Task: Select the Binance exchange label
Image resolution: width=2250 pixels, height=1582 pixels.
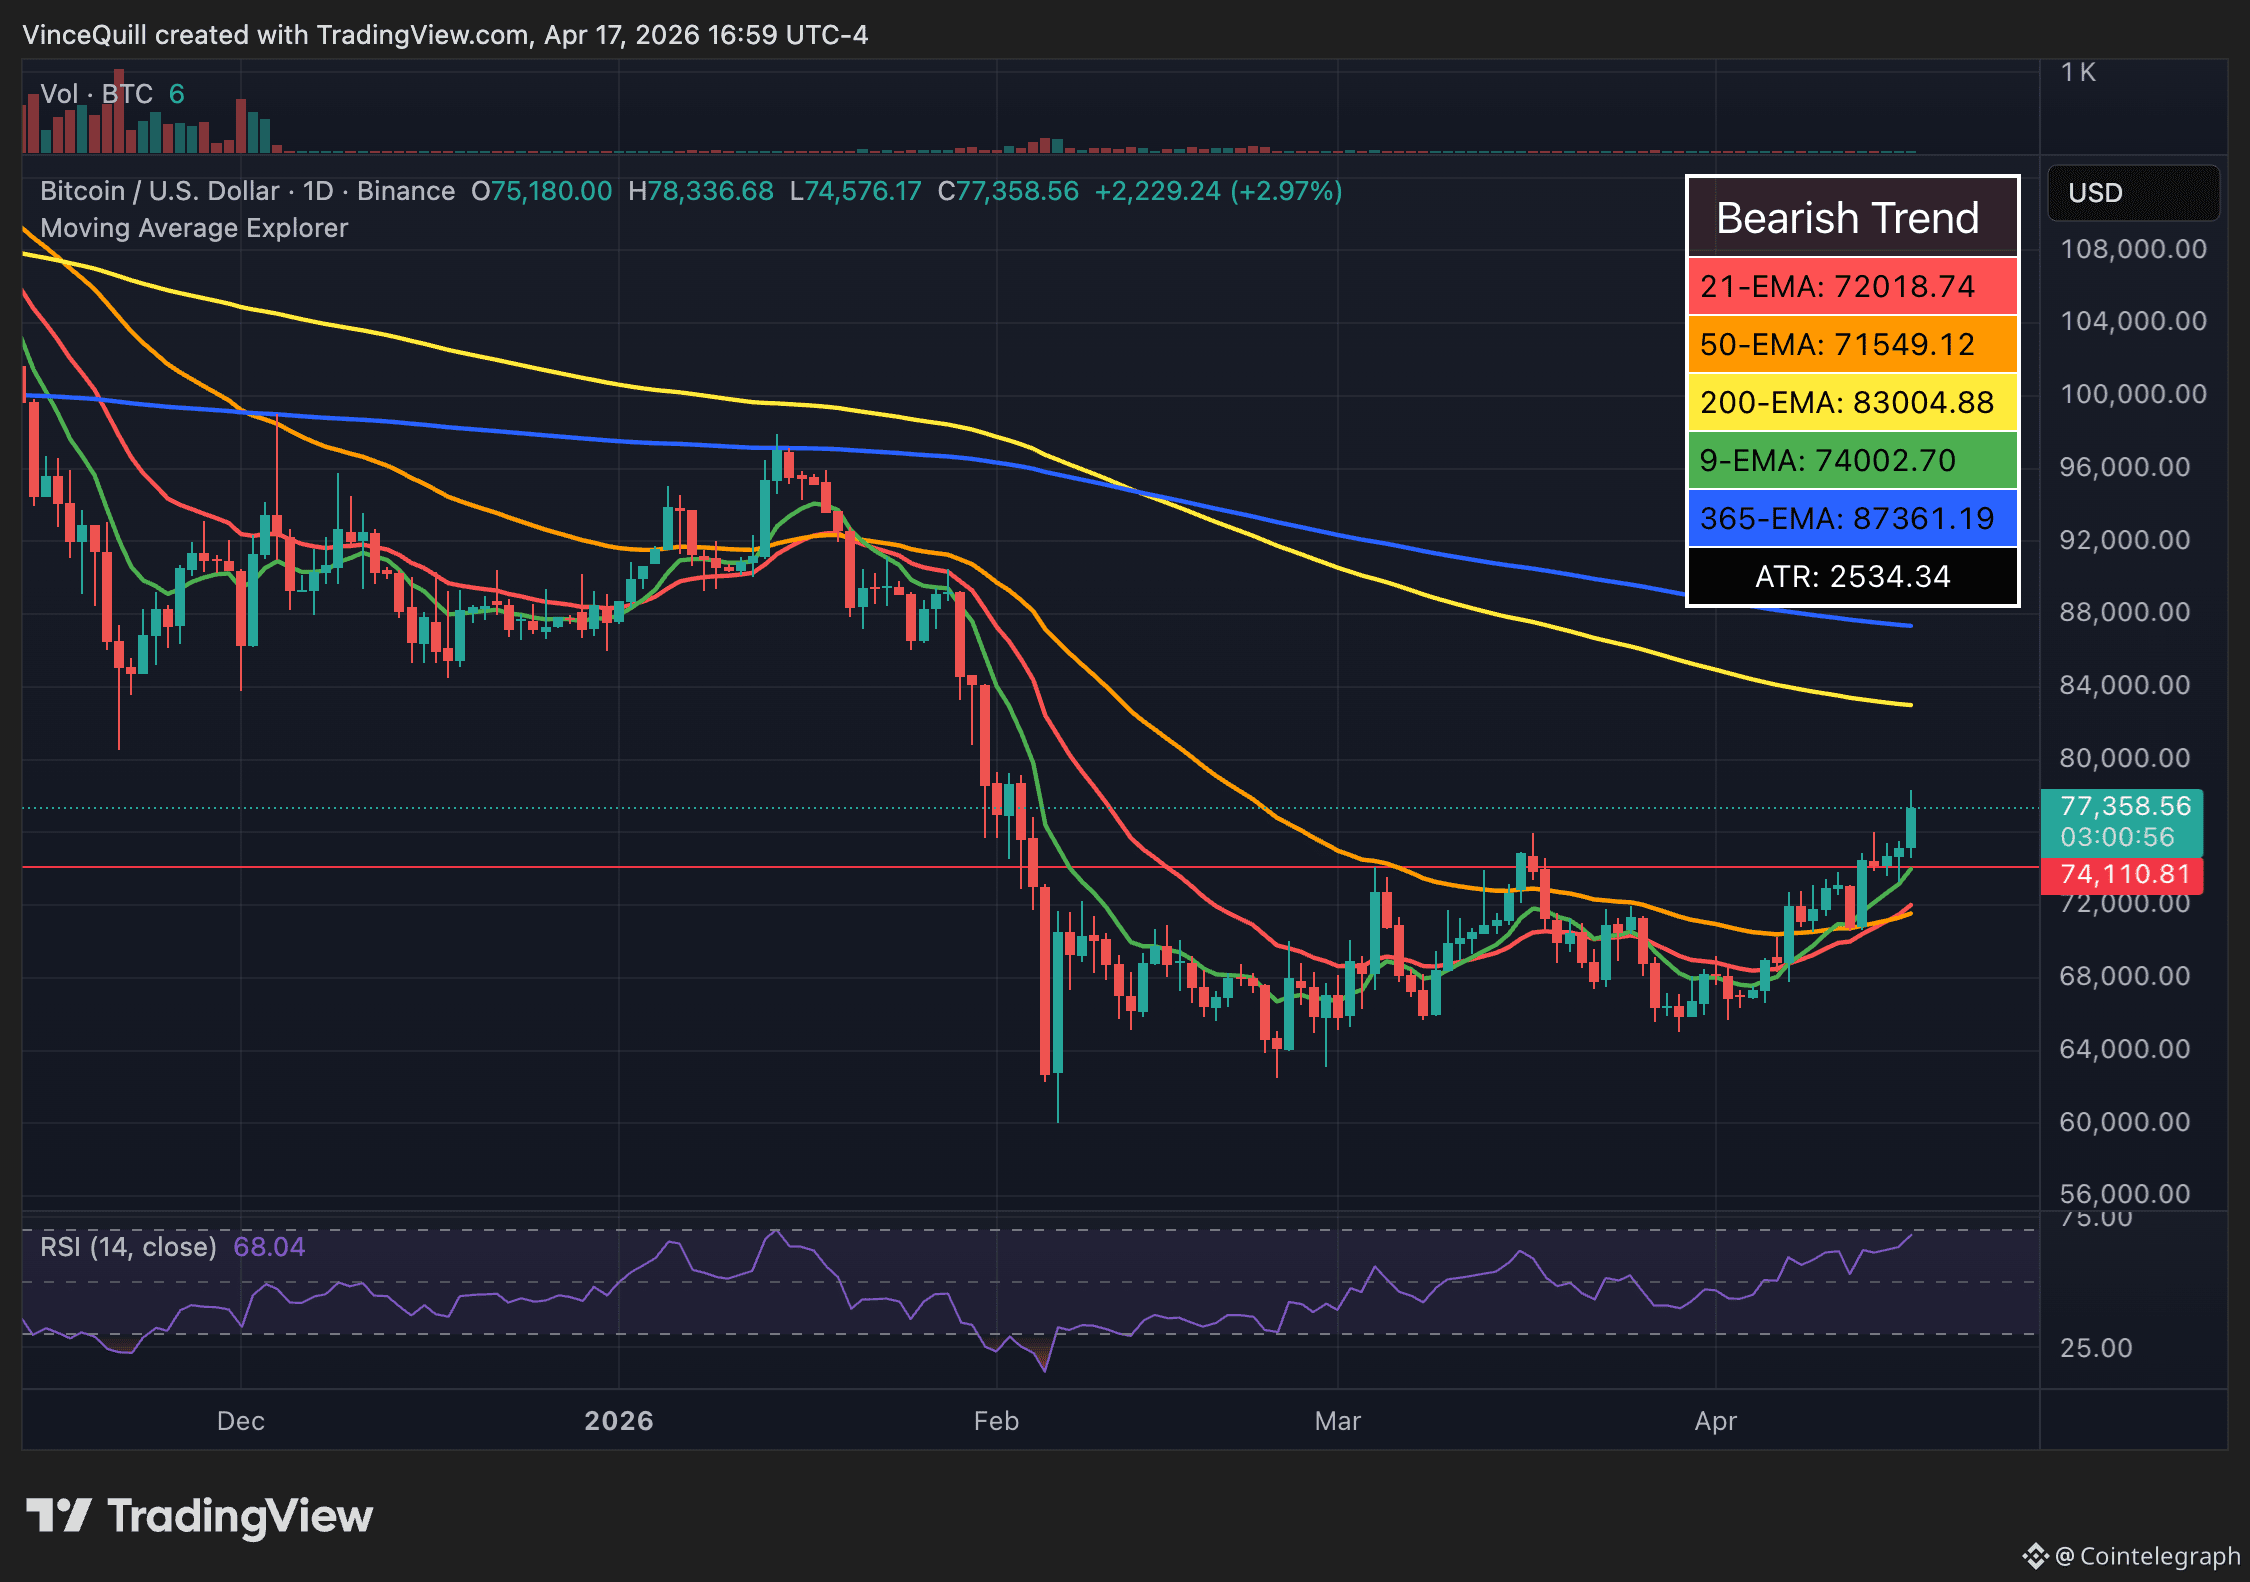Action: pos(404,190)
